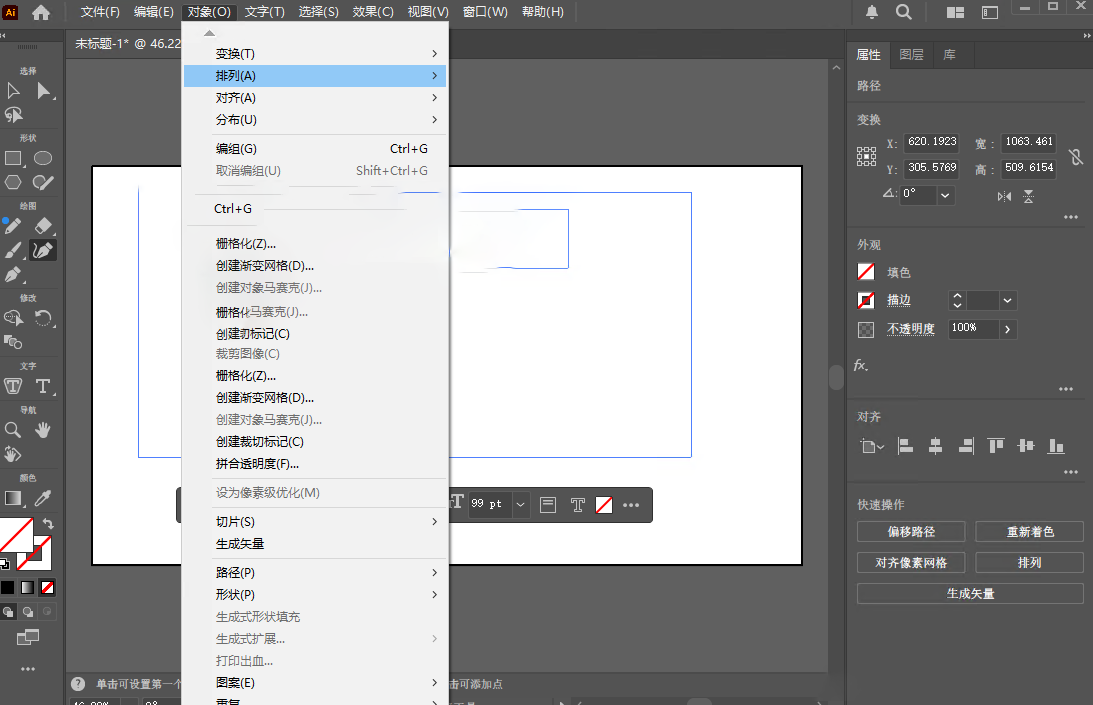Switch to 图层 tab
The height and width of the screenshot is (705, 1093).
(x=911, y=54)
